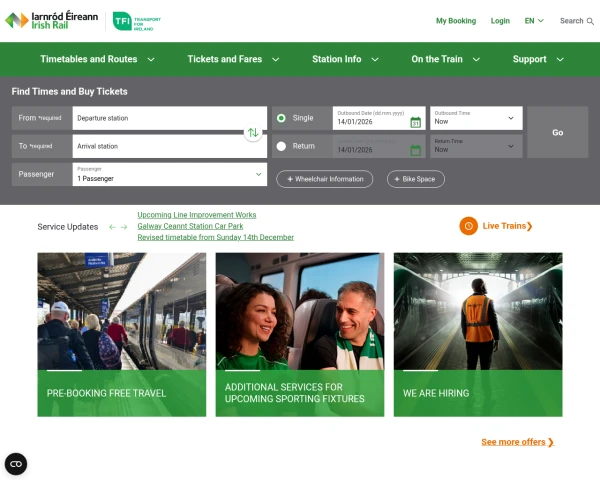
Task: Open Pre-Booking Free Travel card
Action: tap(122, 335)
